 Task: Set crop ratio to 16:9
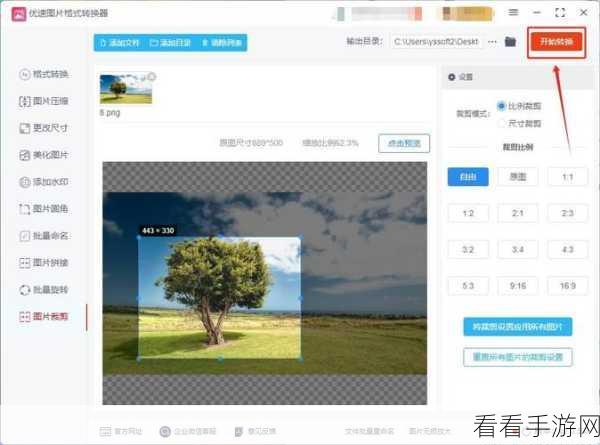(x=567, y=286)
